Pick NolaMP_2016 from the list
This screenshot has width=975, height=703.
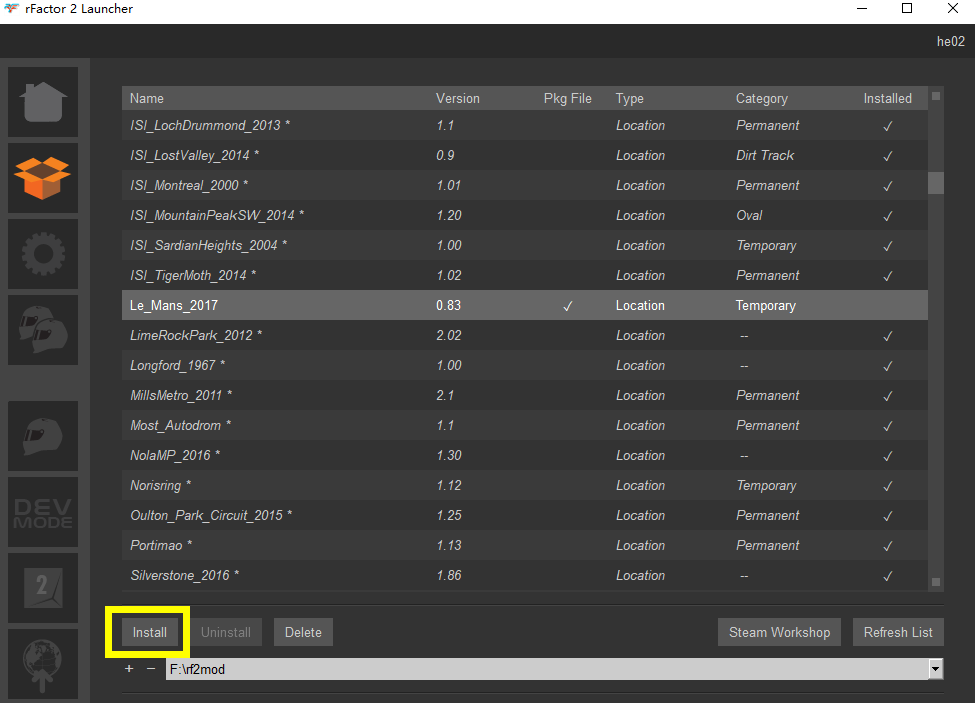pyautogui.click(x=525, y=455)
